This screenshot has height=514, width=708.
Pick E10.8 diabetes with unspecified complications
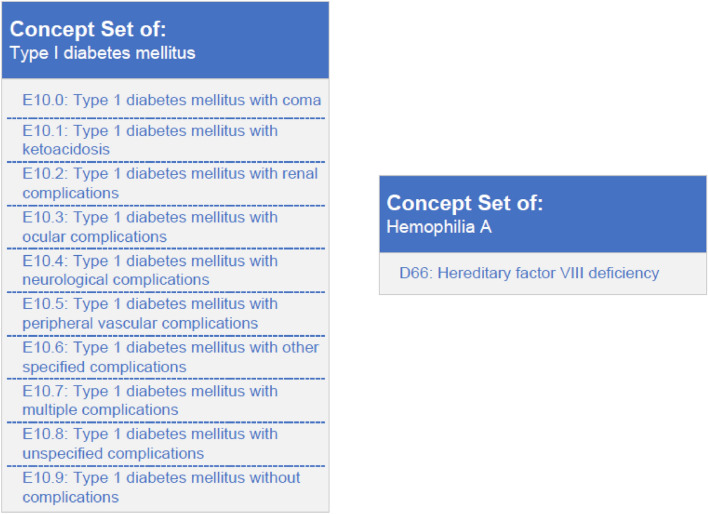[150, 444]
